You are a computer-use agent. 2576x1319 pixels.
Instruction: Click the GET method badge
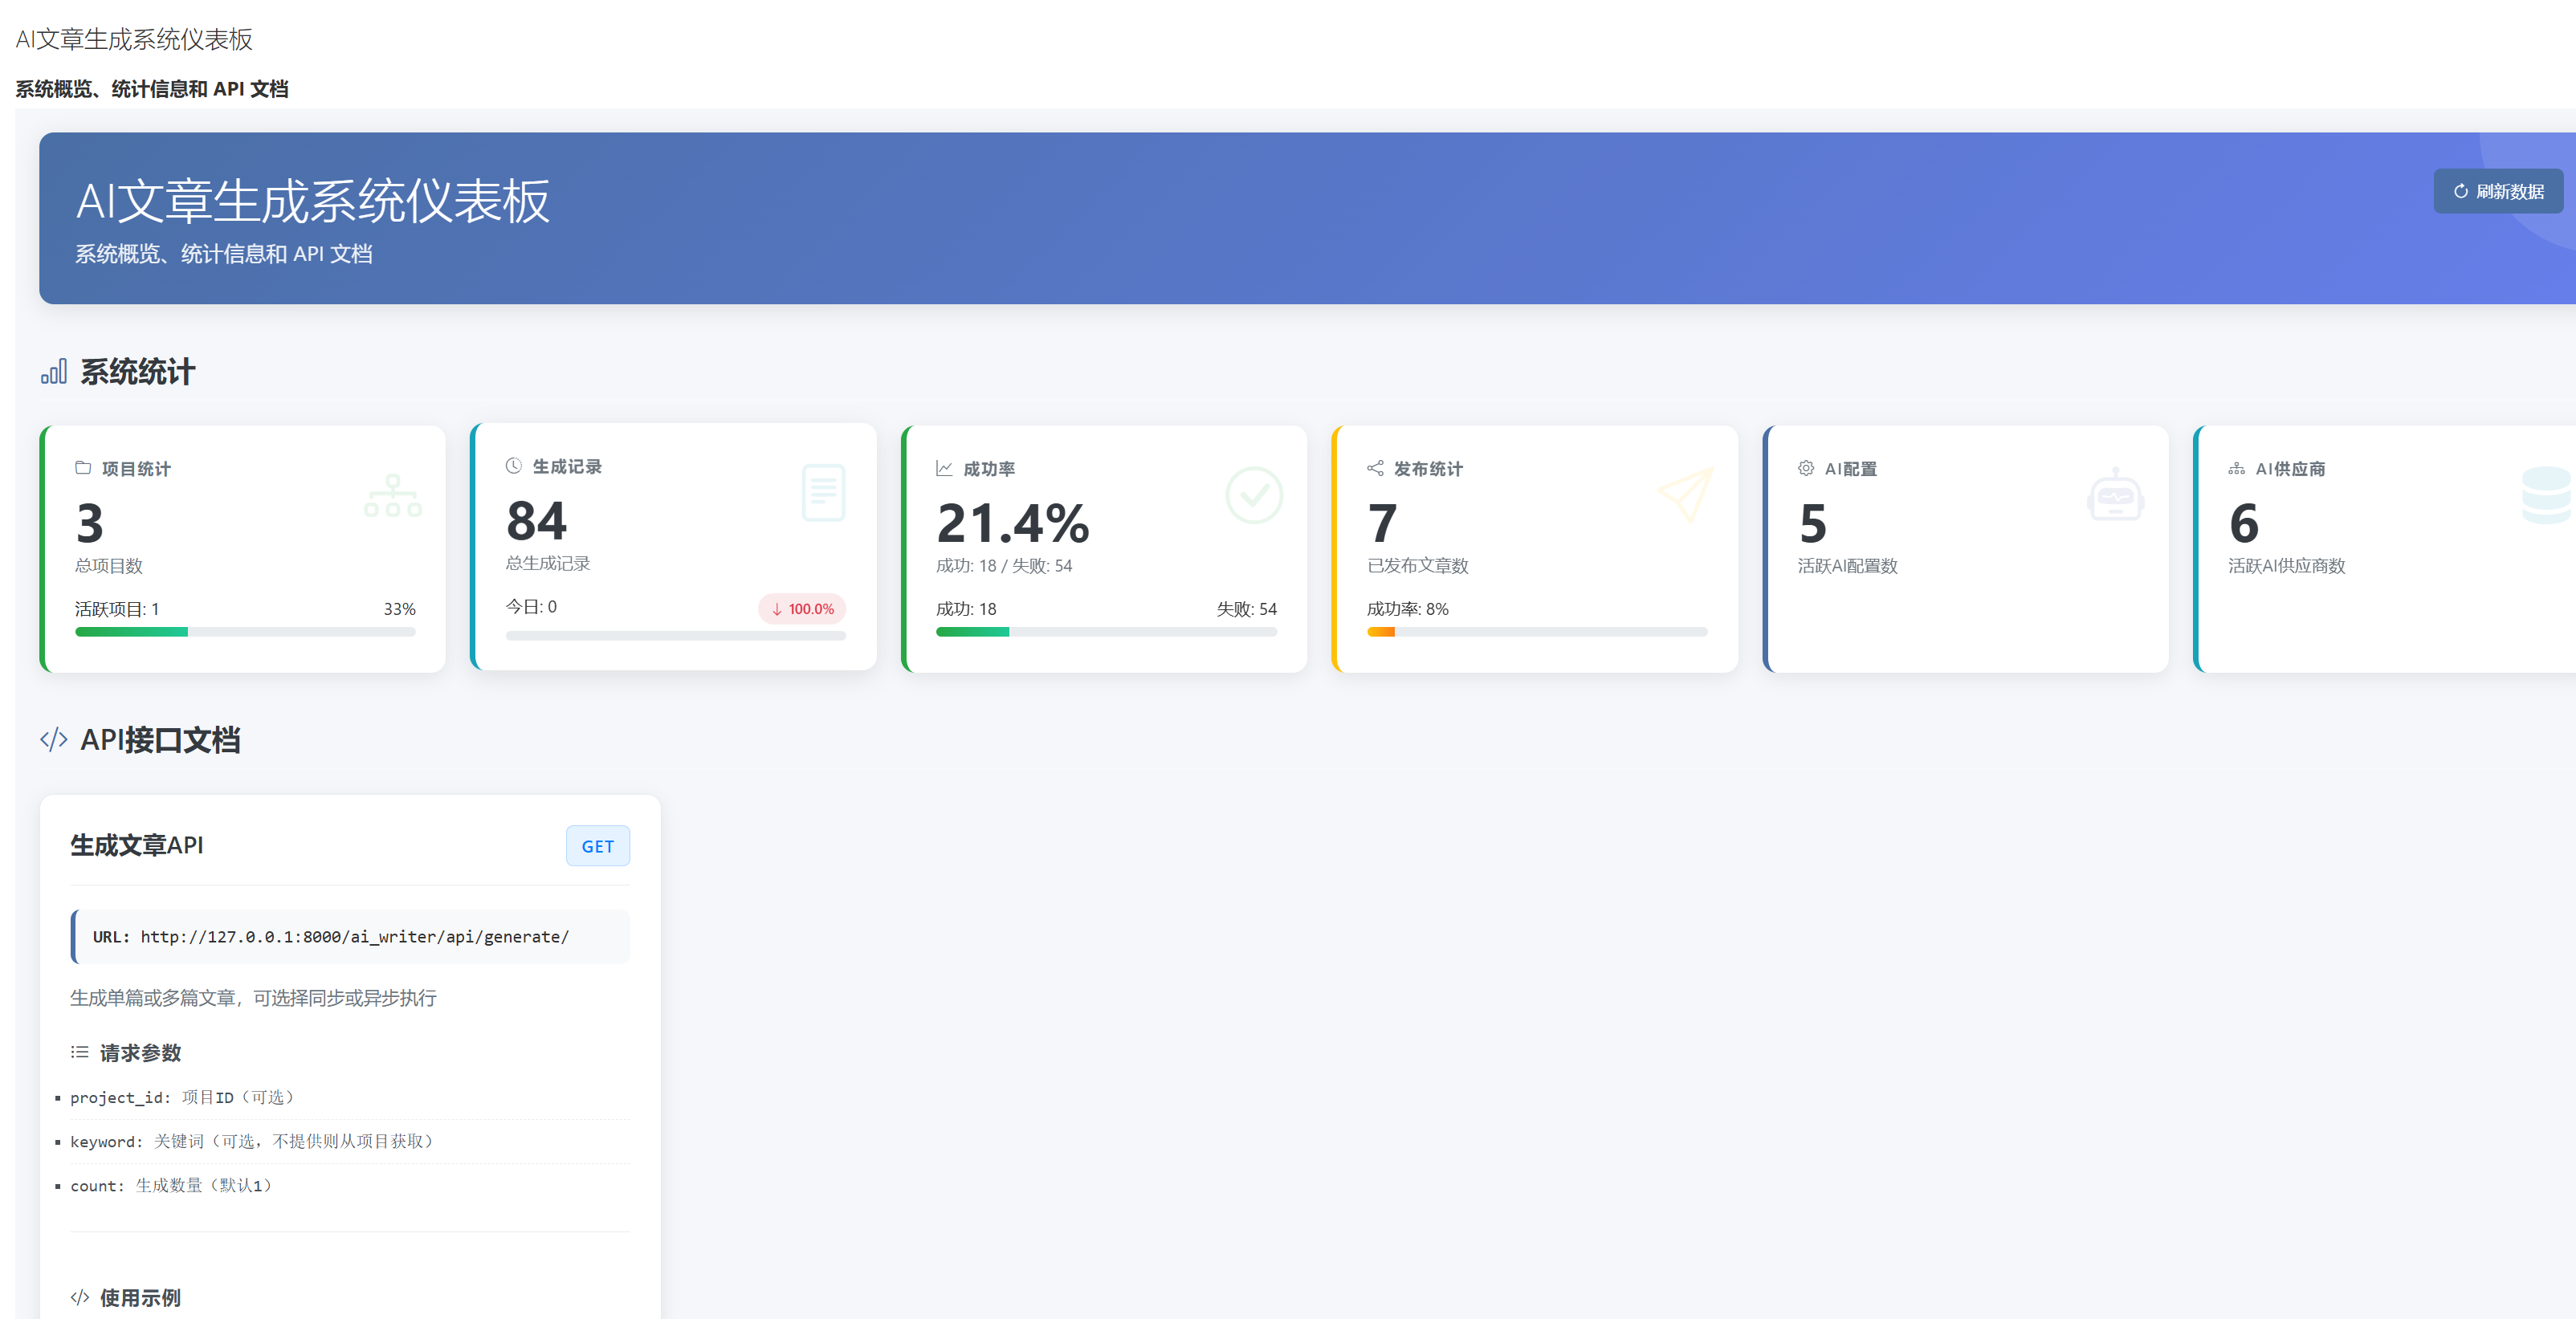[x=597, y=846]
